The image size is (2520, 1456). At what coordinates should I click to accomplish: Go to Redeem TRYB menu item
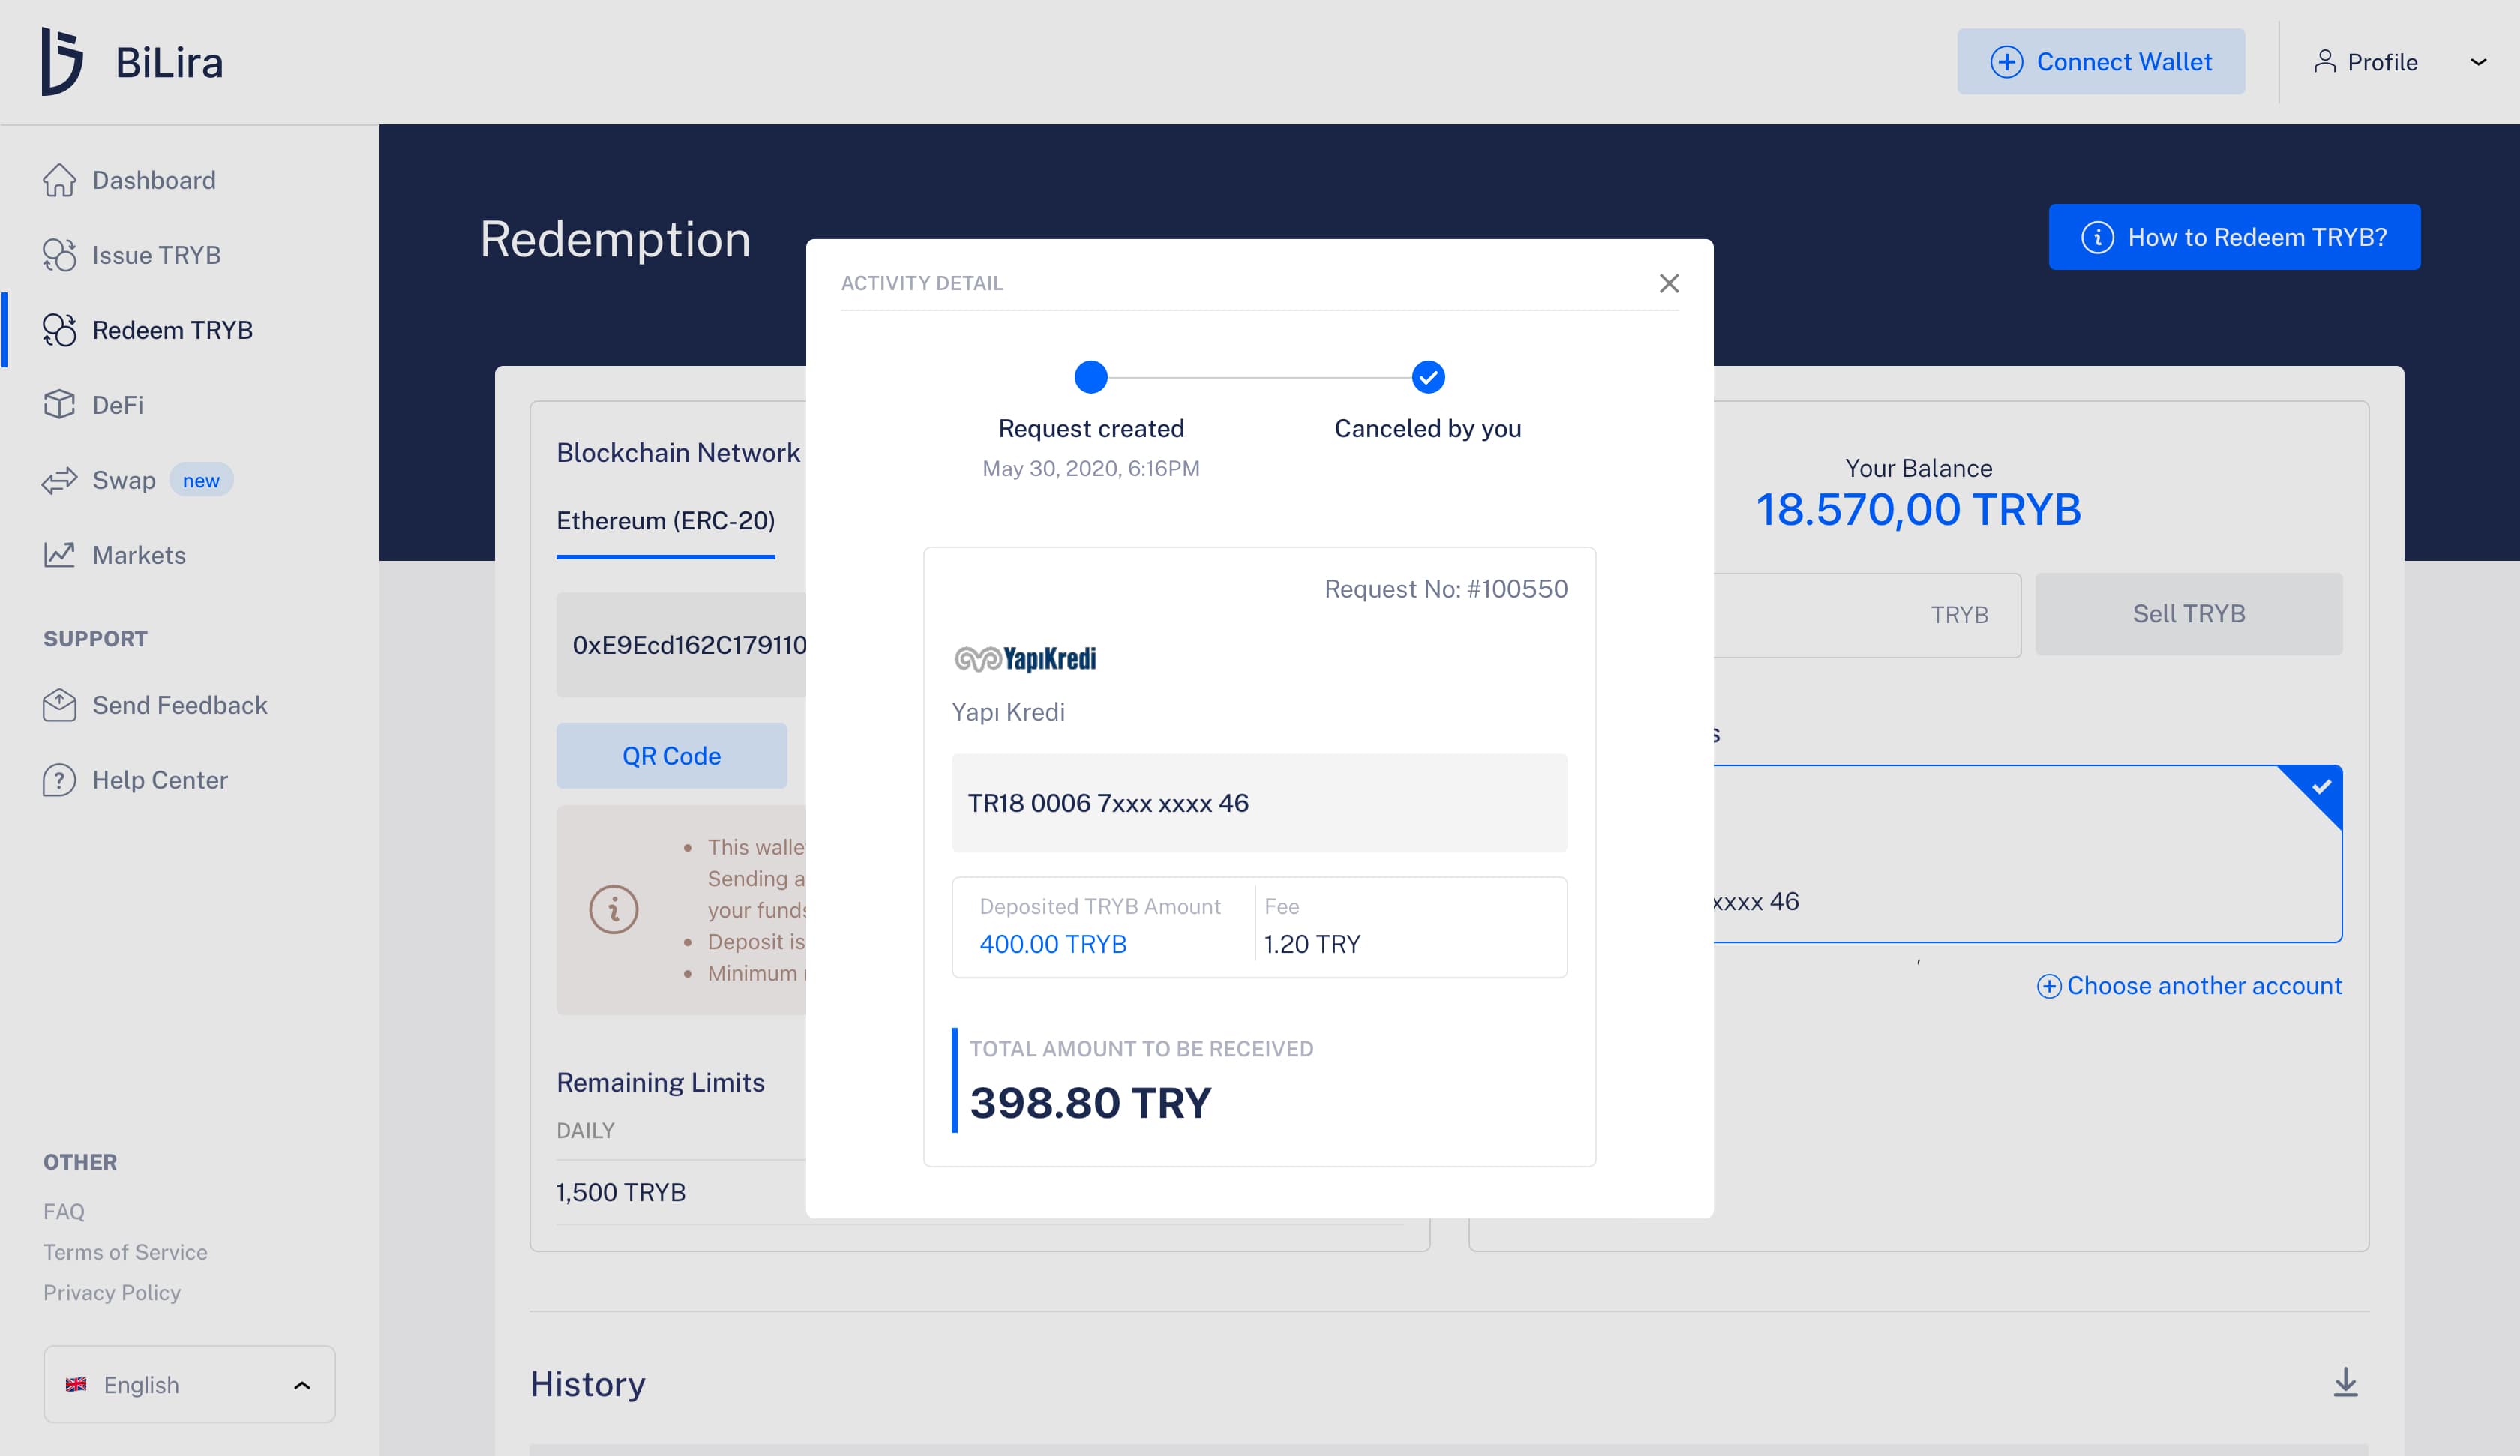(x=172, y=330)
